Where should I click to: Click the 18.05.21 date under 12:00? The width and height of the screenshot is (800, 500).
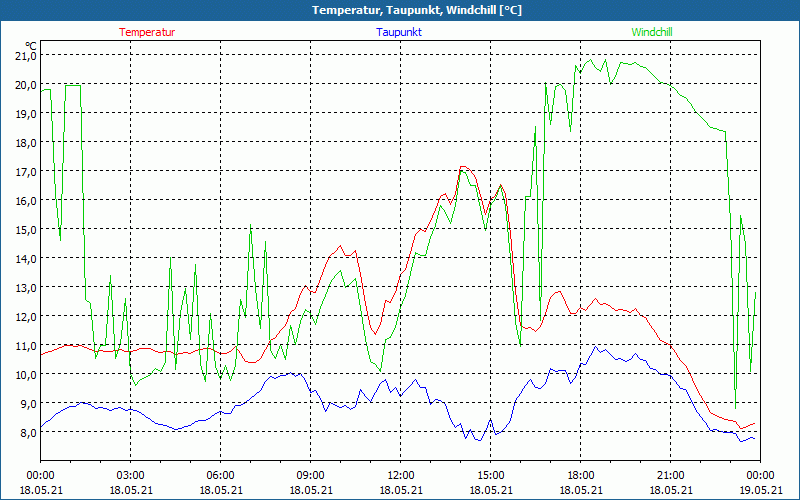(x=401, y=490)
